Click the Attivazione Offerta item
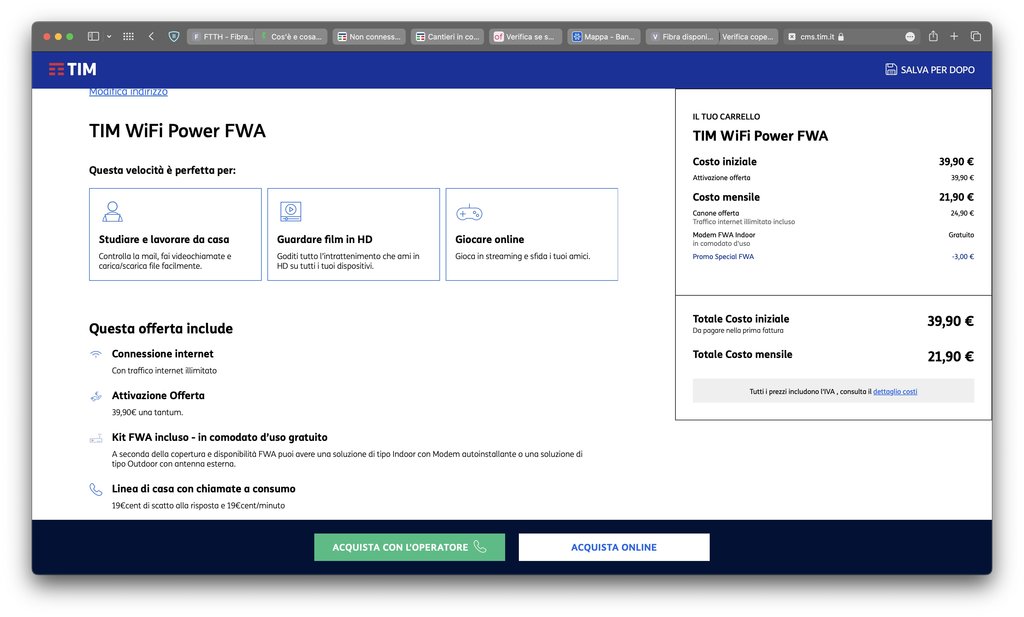1024x617 pixels. pos(158,396)
